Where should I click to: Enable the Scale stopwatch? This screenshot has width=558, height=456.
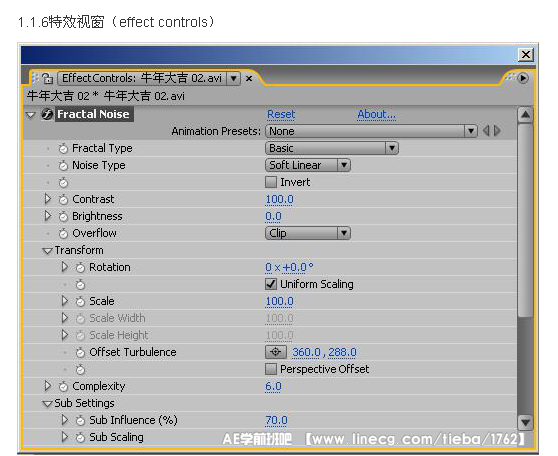pyautogui.click(x=80, y=302)
